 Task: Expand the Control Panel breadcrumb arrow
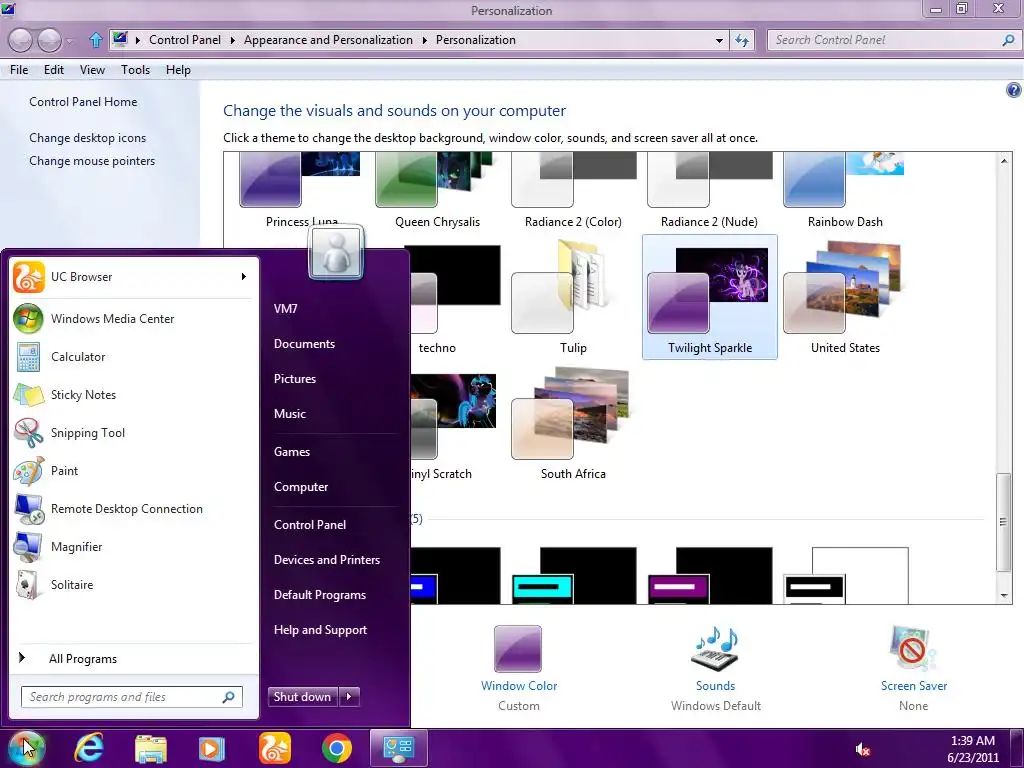[x=232, y=40]
